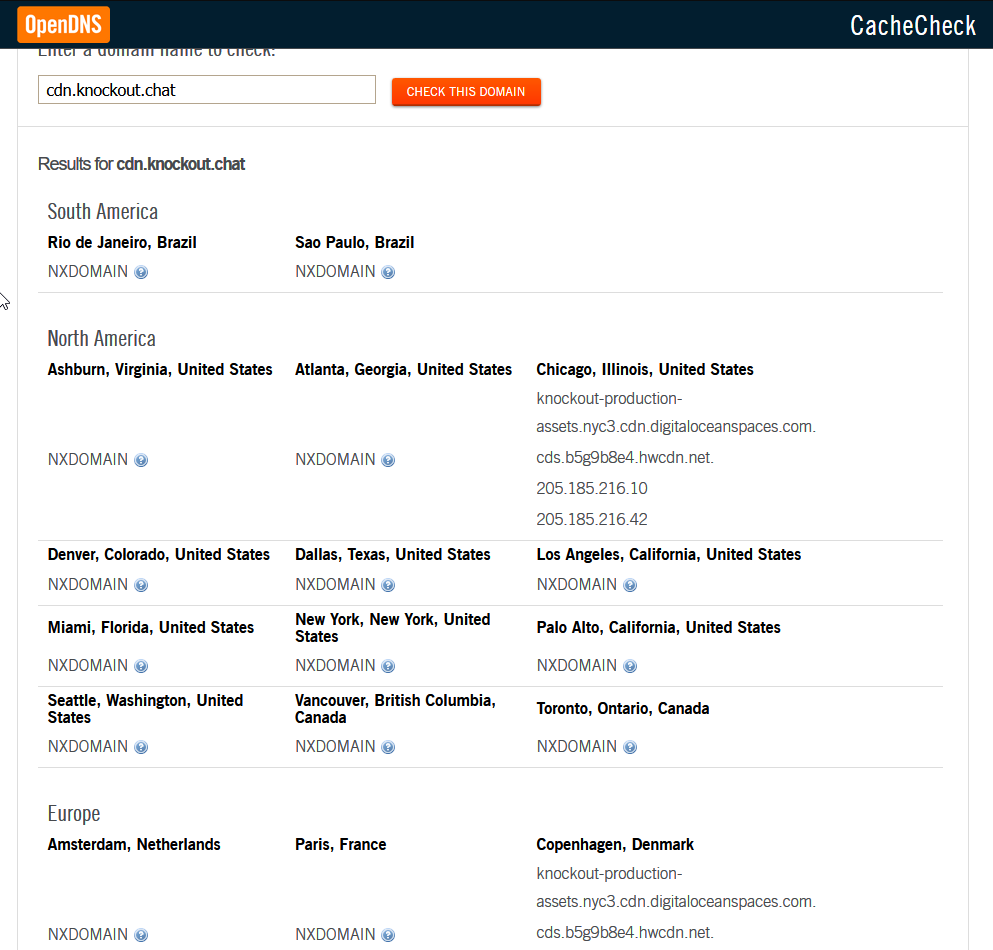Click Copenhagen's cds.b5g9b8e4.hwcdn.net entry
993x950 pixels.
[x=625, y=933]
